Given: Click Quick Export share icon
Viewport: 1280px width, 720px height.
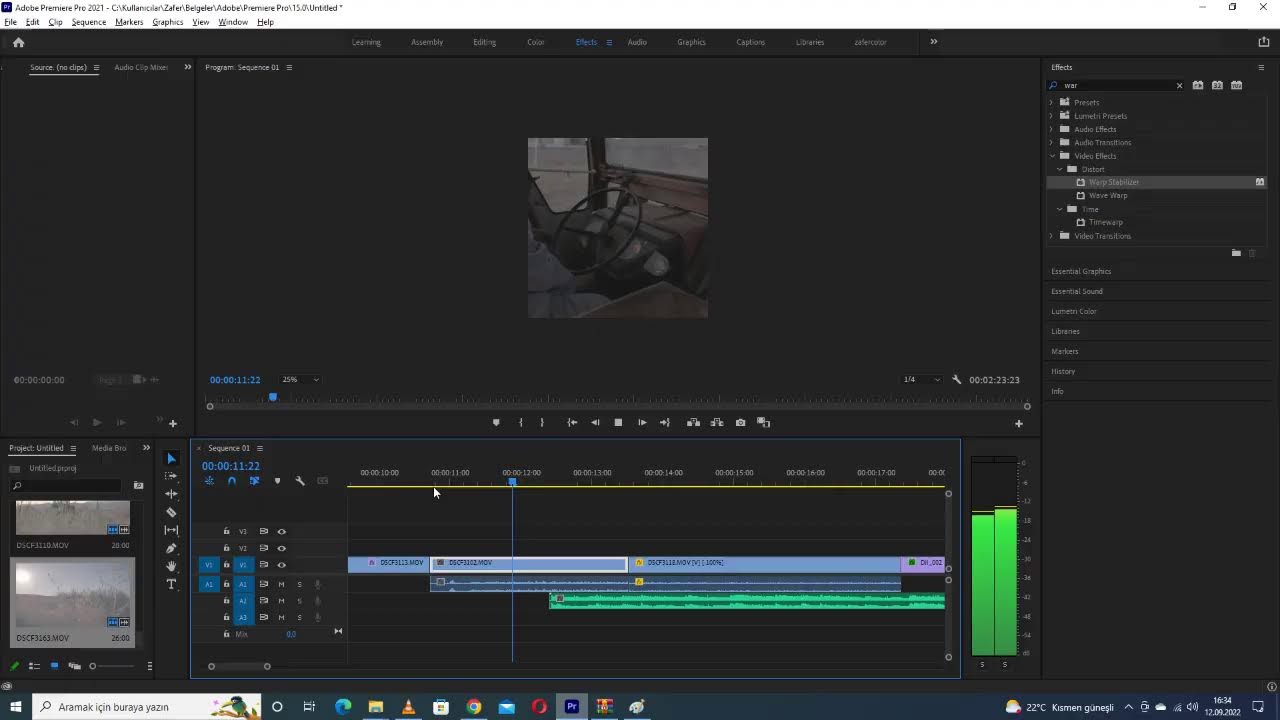Looking at the screenshot, I should point(1264,42).
